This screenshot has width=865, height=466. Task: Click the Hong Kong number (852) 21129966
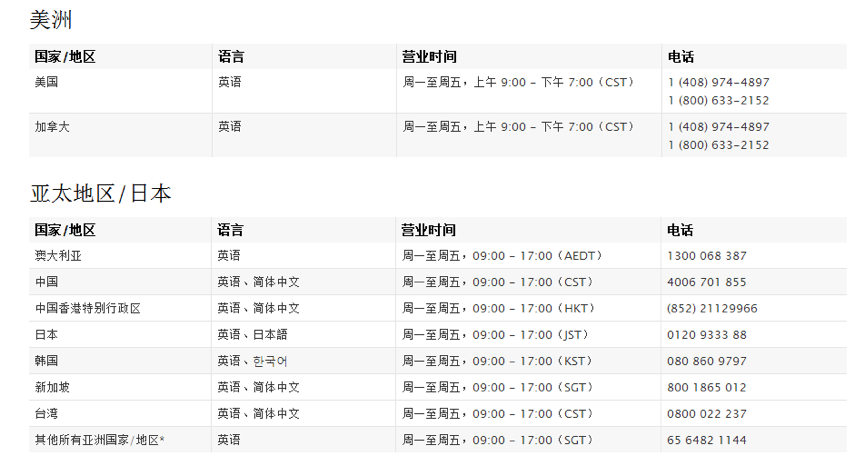pos(712,308)
